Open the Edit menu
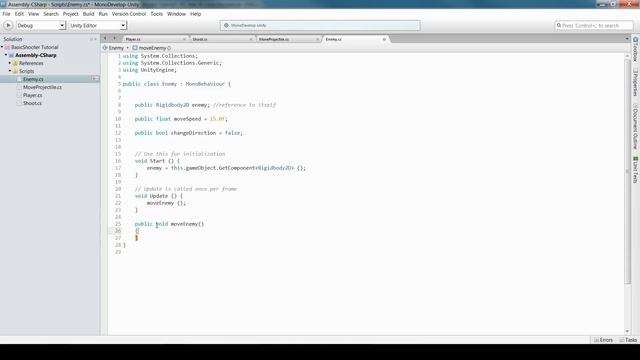 point(19,14)
